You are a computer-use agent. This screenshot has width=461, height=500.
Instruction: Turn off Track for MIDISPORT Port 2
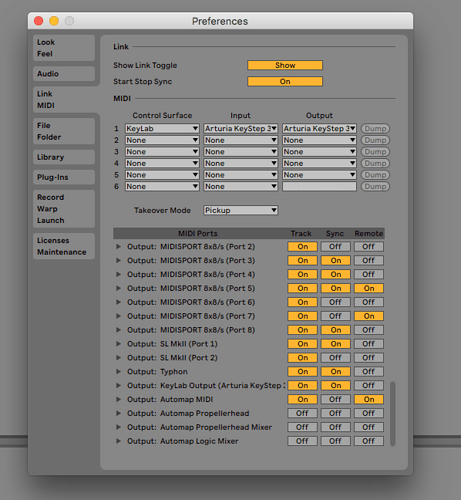click(x=302, y=247)
